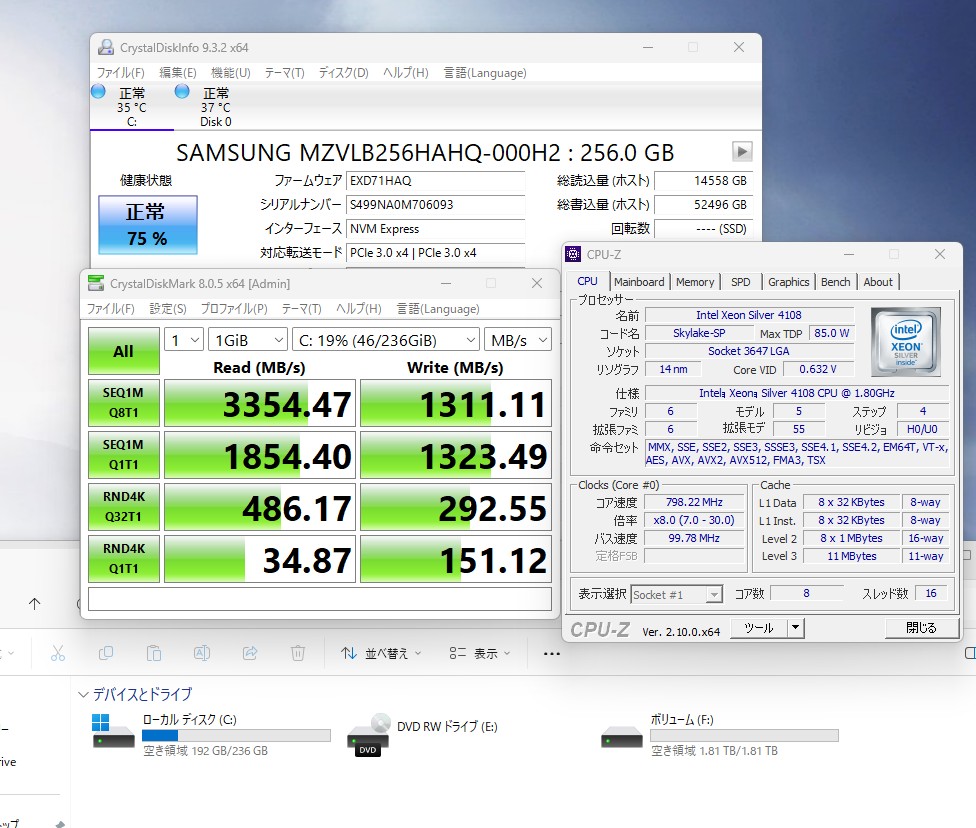Open File menu in CrystalDiskMark
This screenshot has width=976, height=828.
tap(111, 309)
